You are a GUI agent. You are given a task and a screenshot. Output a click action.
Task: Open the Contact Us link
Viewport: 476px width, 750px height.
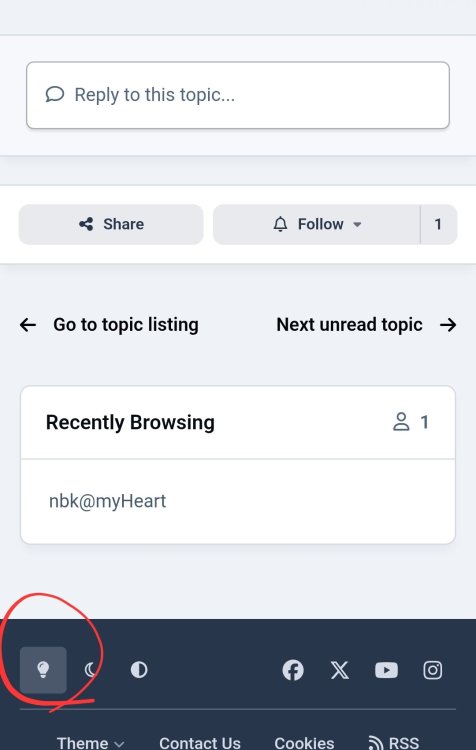tap(200, 743)
